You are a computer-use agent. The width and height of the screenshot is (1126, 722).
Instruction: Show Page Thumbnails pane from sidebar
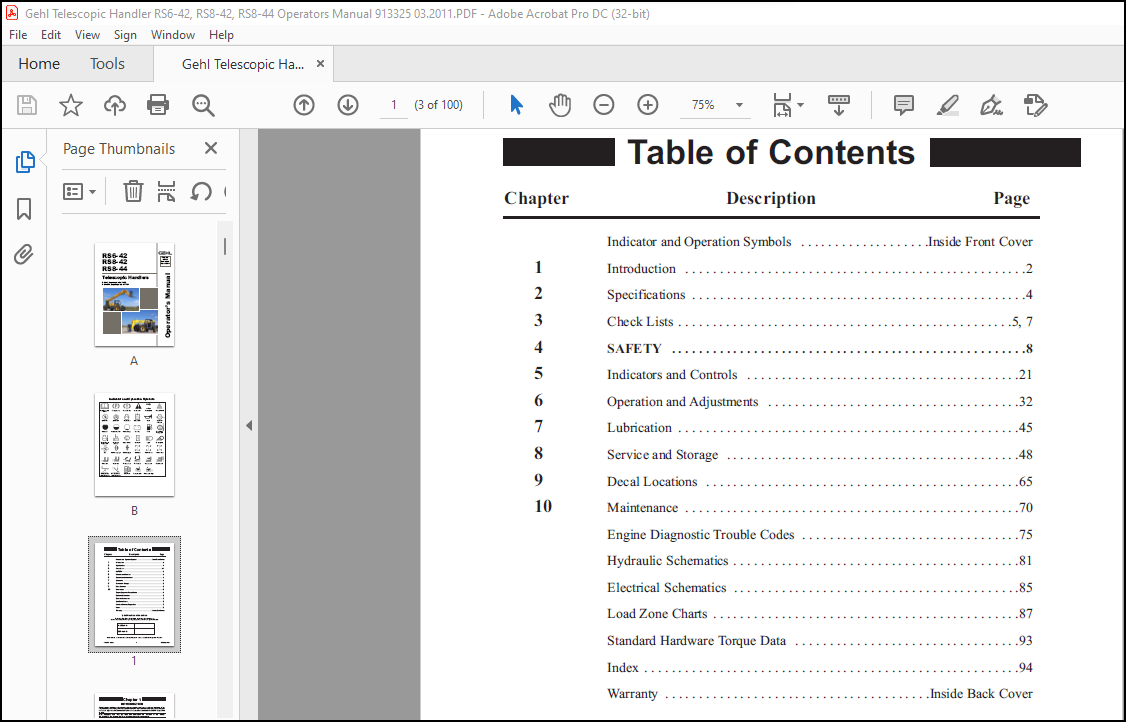pyautogui.click(x=24, y=162)
